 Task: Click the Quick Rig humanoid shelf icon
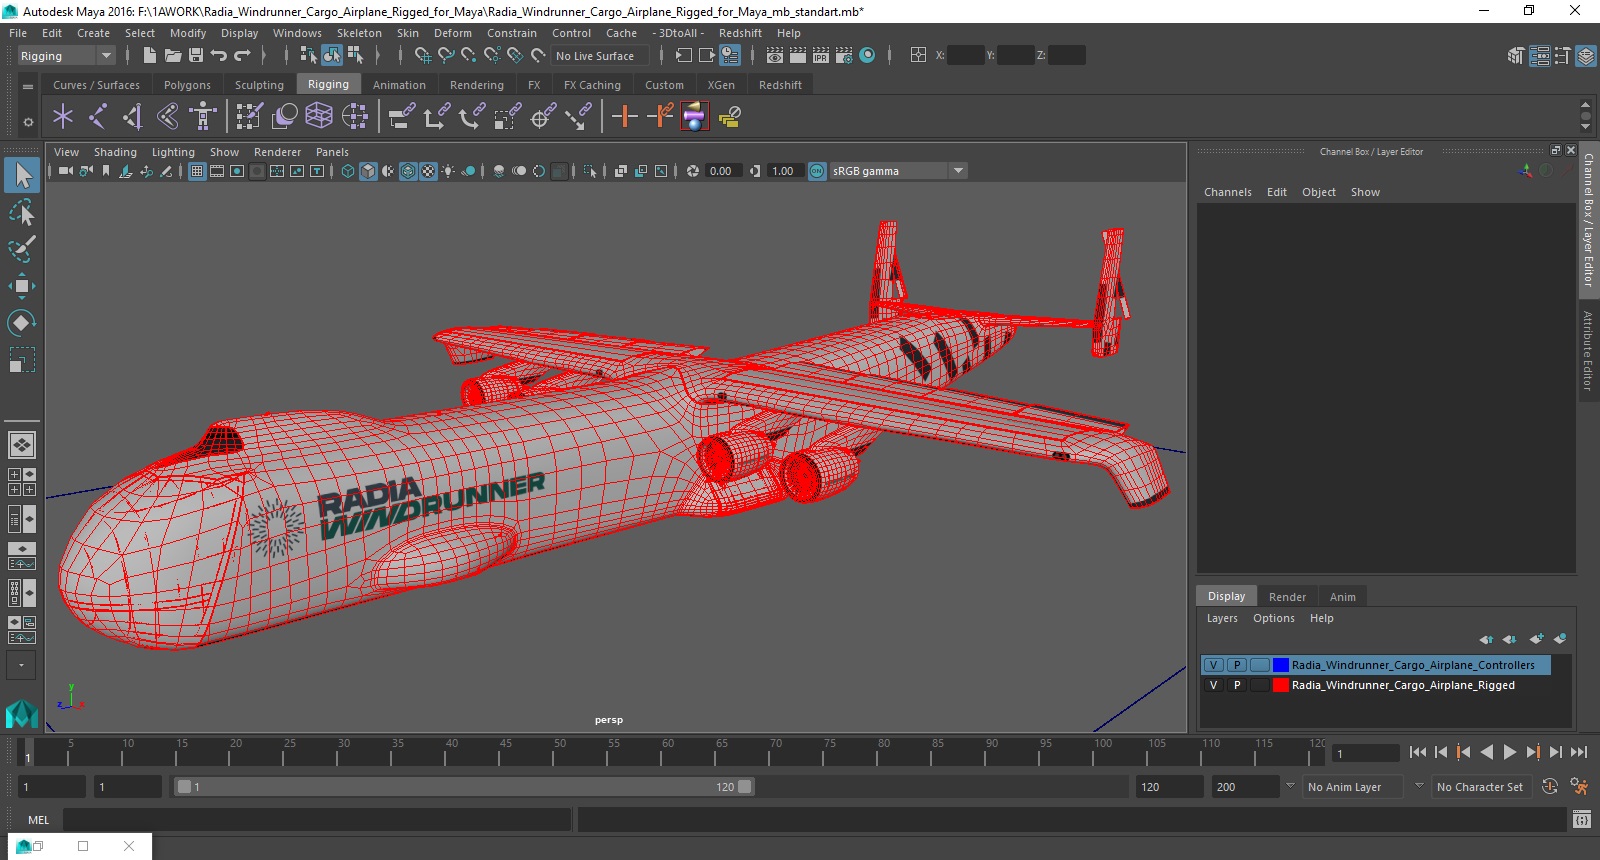[x=203, y=117]
